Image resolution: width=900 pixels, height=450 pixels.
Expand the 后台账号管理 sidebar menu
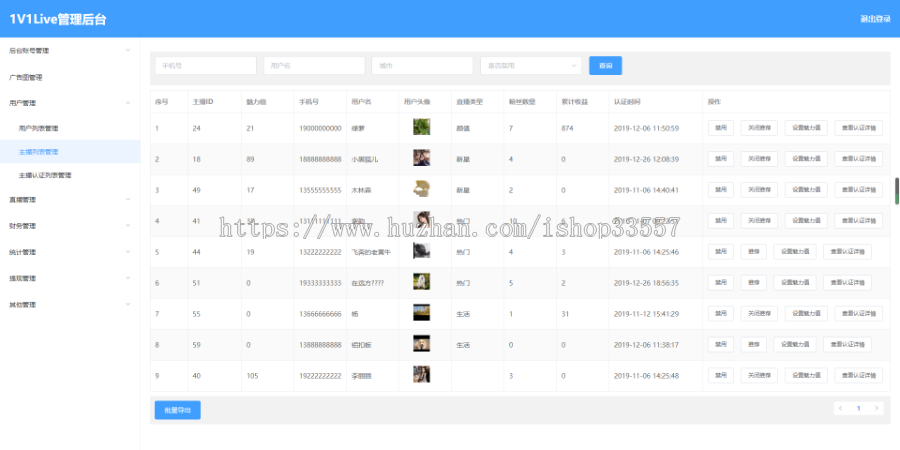tap(70, 51)
